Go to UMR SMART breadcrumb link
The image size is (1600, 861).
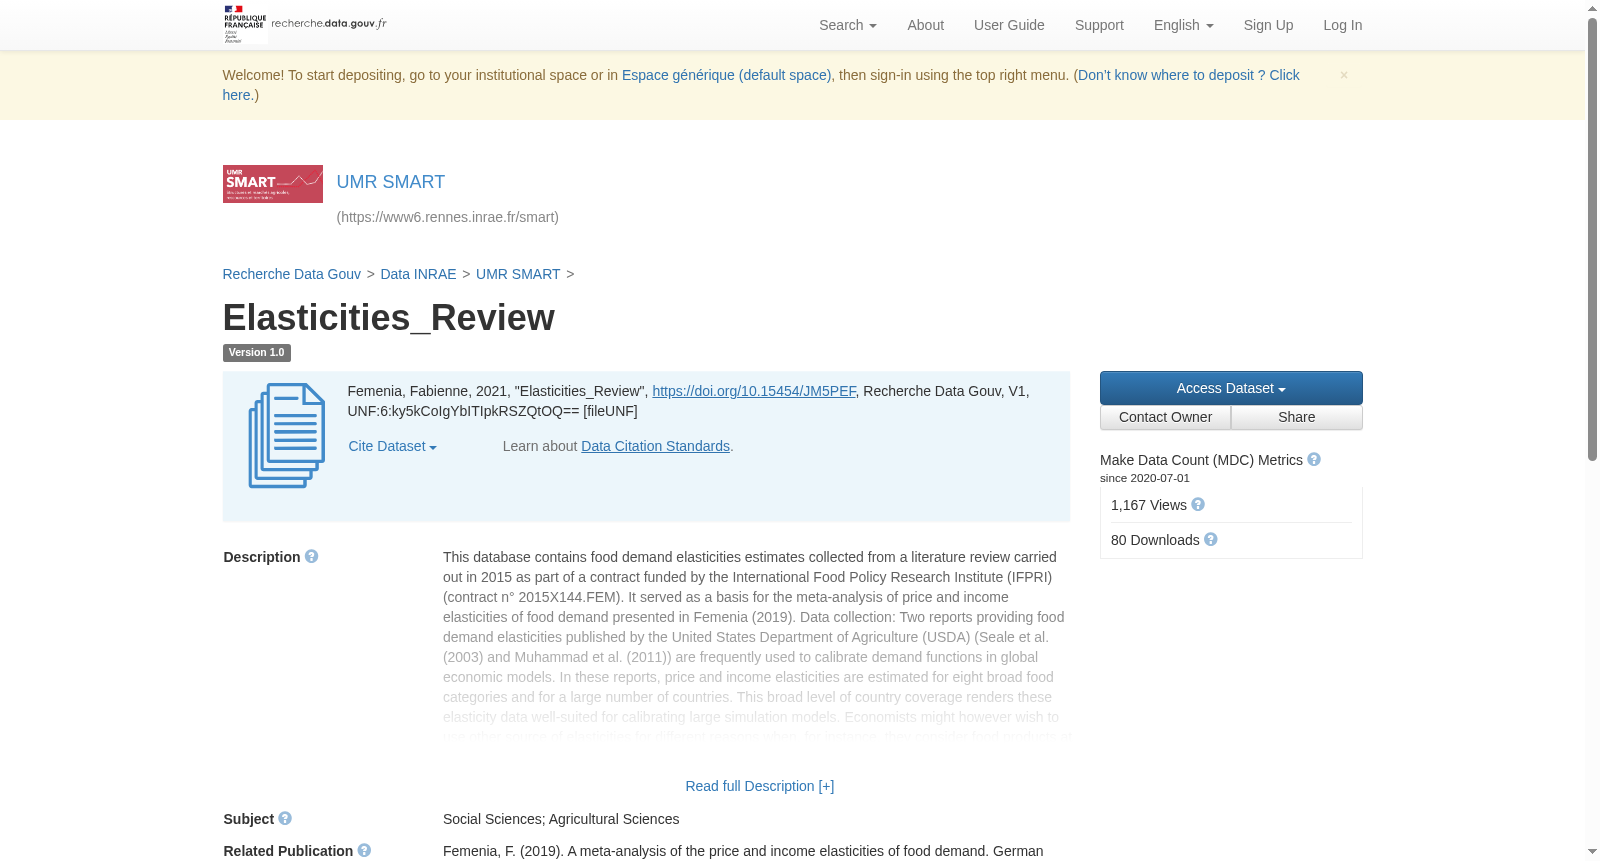518,274
